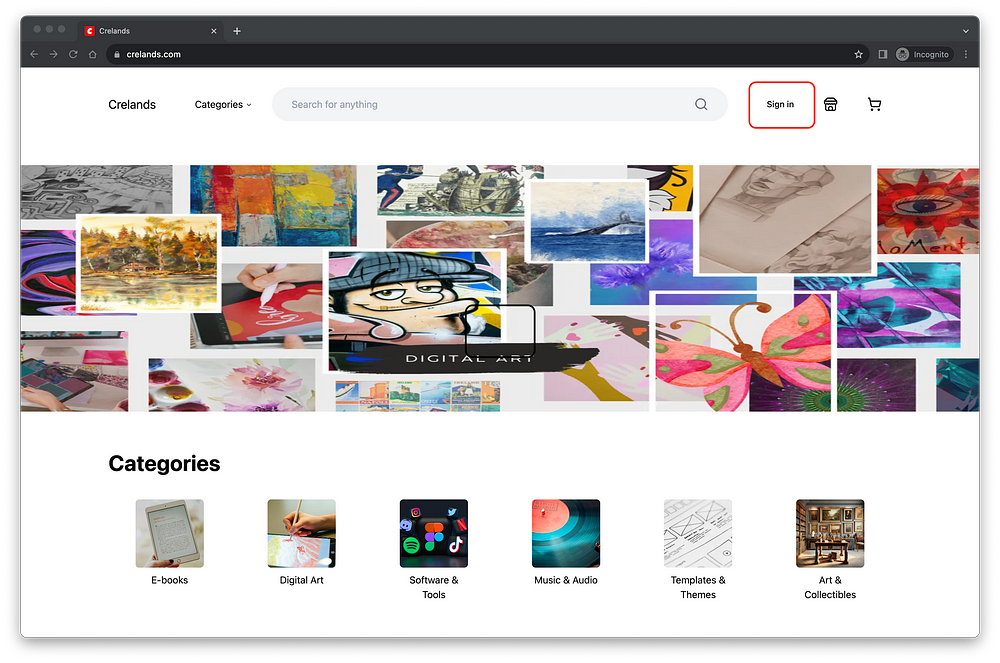This screenshot has width=1000, height=663.
Task: Click the pink butterfly artwork in banner
Action: (743, 352)
